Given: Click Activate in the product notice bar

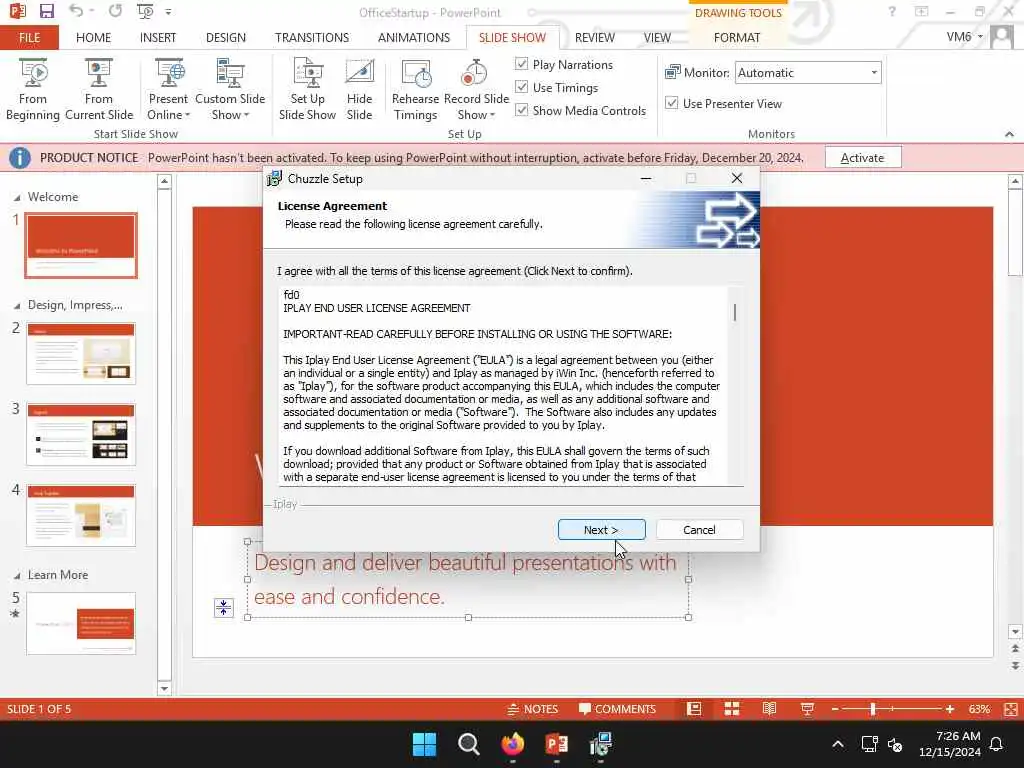Looking at the screenshot, I should coord(863,157).
